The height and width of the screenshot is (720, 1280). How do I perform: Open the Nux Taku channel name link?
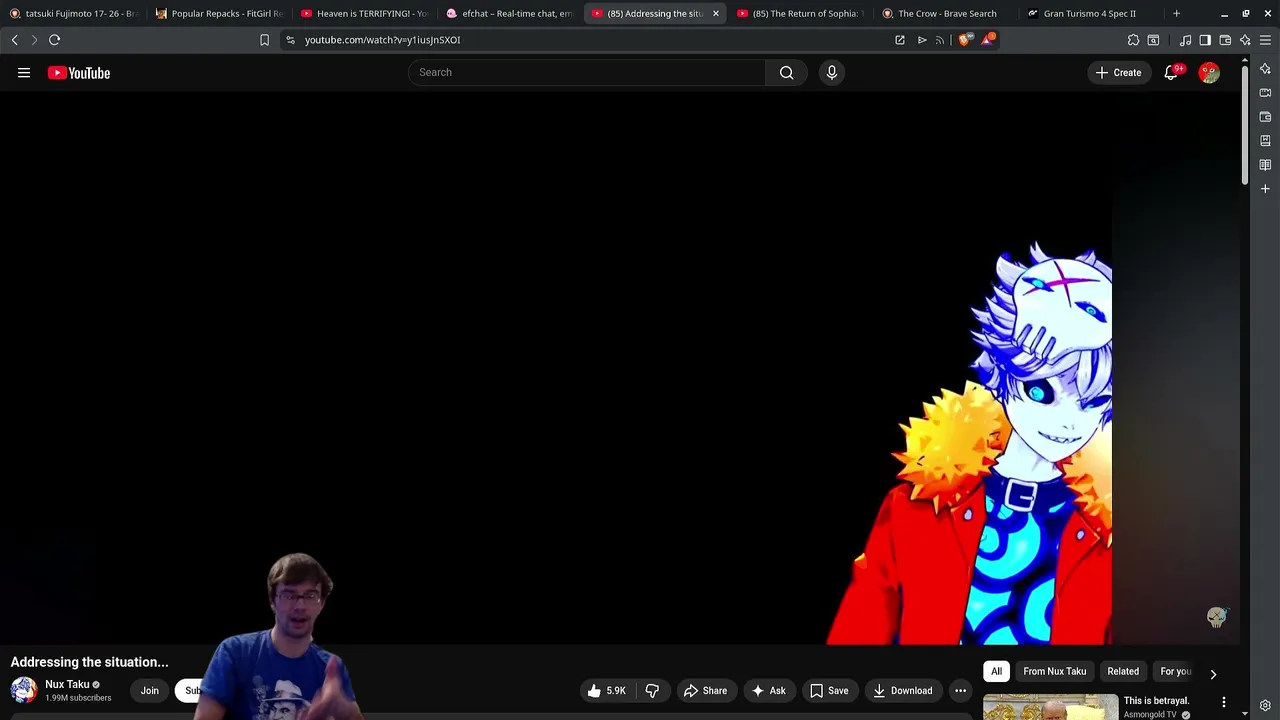click(67, 684)
